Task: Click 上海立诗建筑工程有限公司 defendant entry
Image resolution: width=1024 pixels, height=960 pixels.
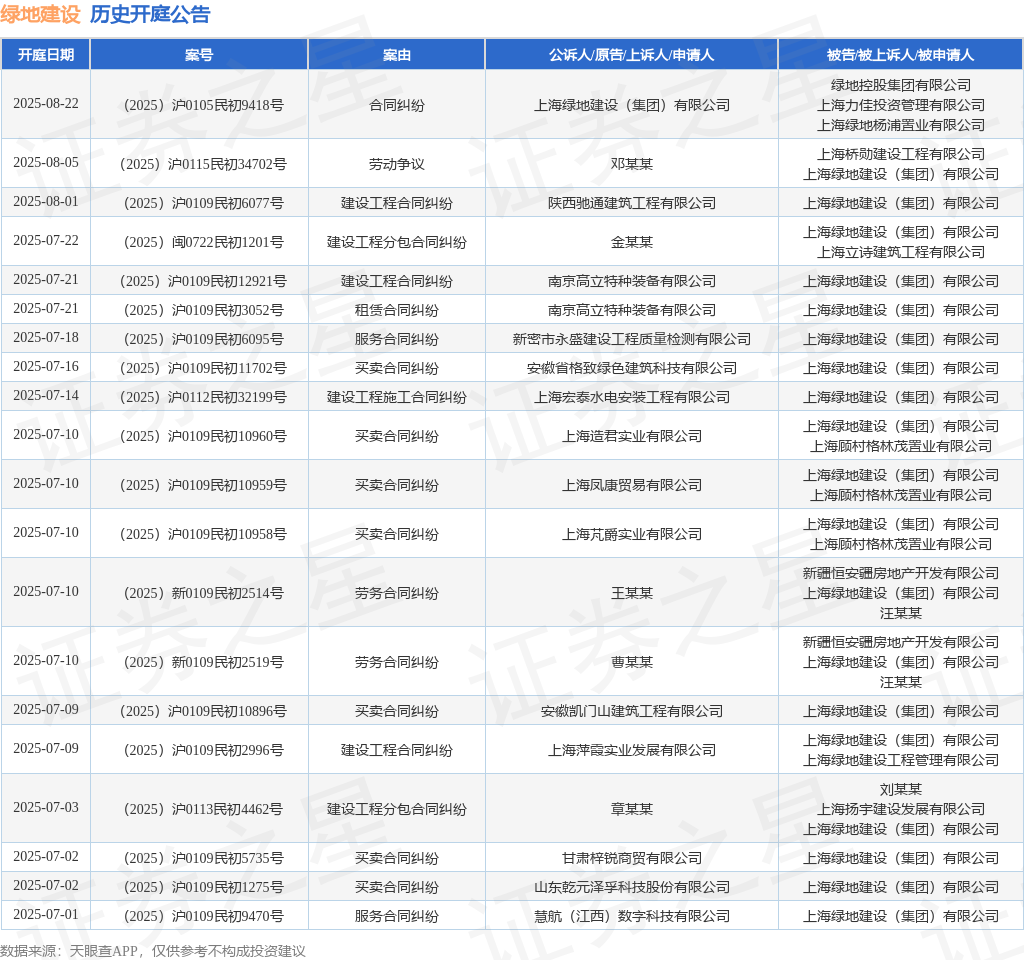Action: 901,252
